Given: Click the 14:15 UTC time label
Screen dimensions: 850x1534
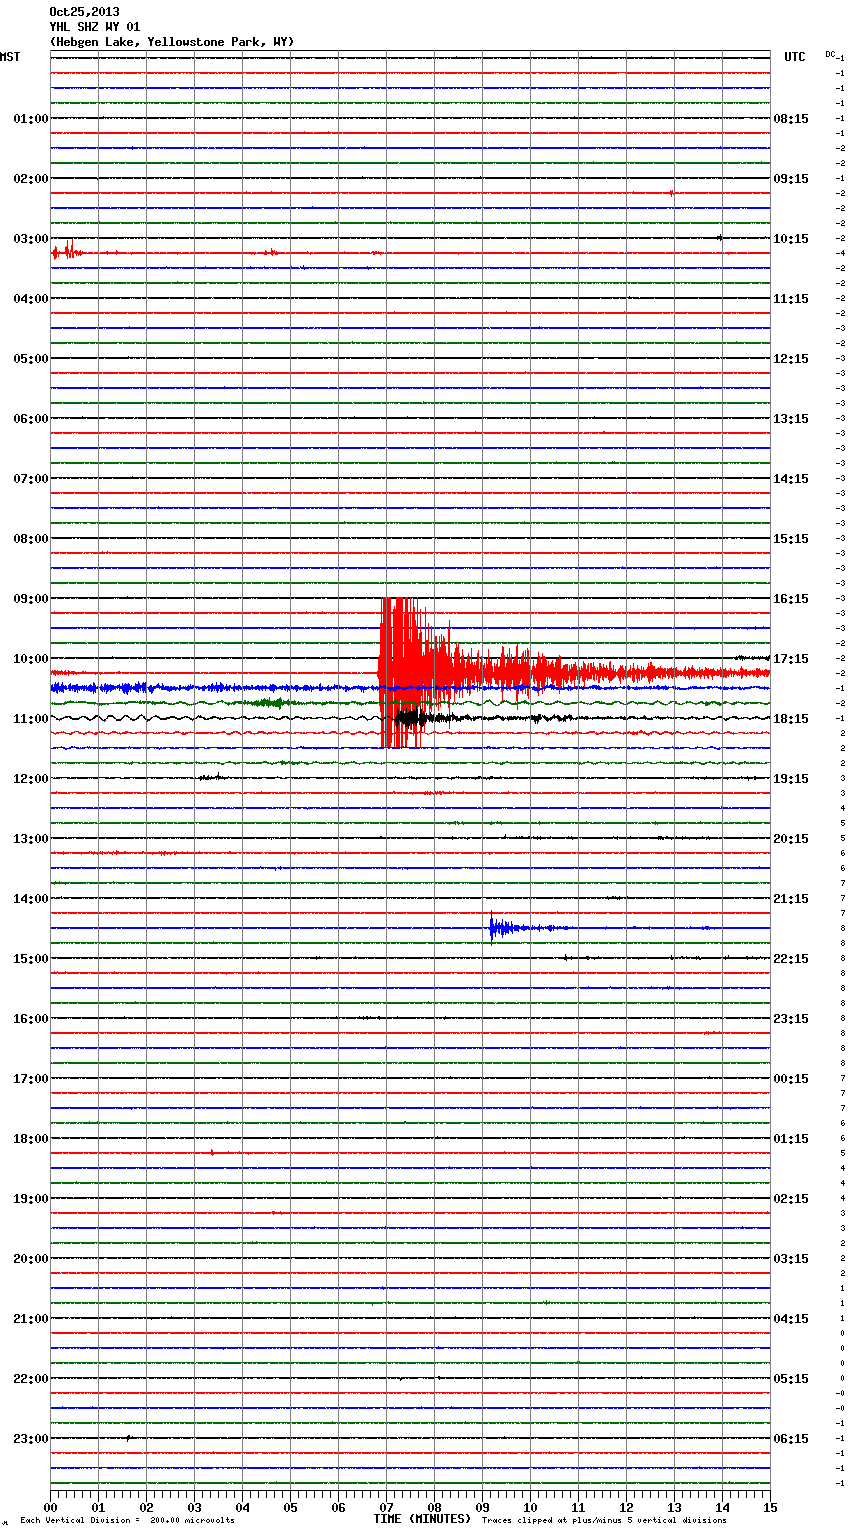Looking at the screenshot, I should point(791,479).
